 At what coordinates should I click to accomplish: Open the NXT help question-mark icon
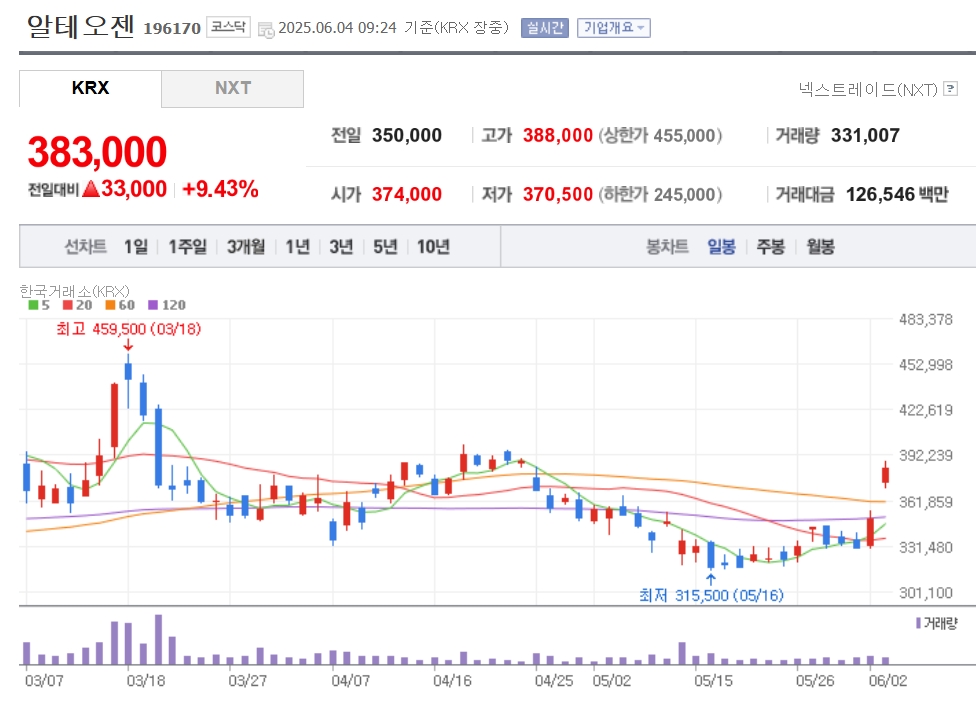(950, 89)
